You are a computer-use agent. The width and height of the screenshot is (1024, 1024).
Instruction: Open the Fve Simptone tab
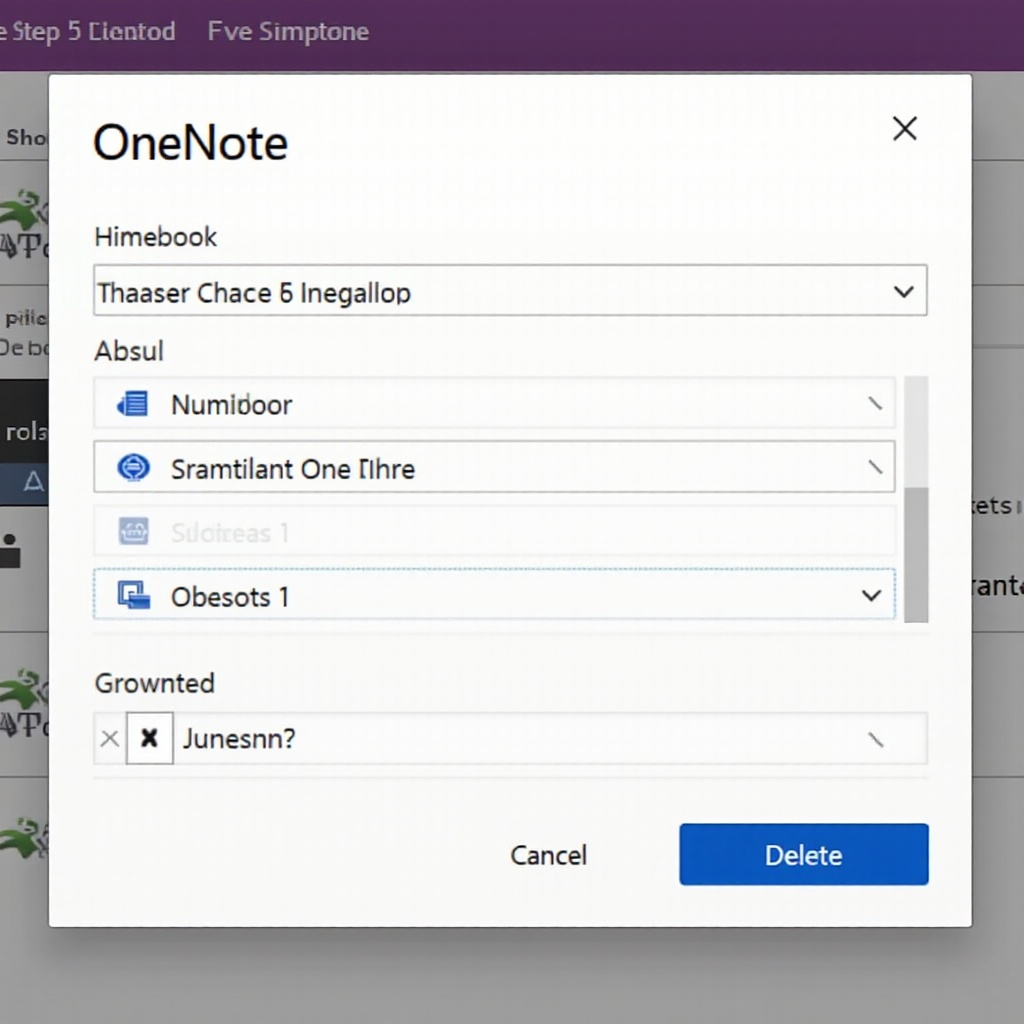tap(288, 31)
